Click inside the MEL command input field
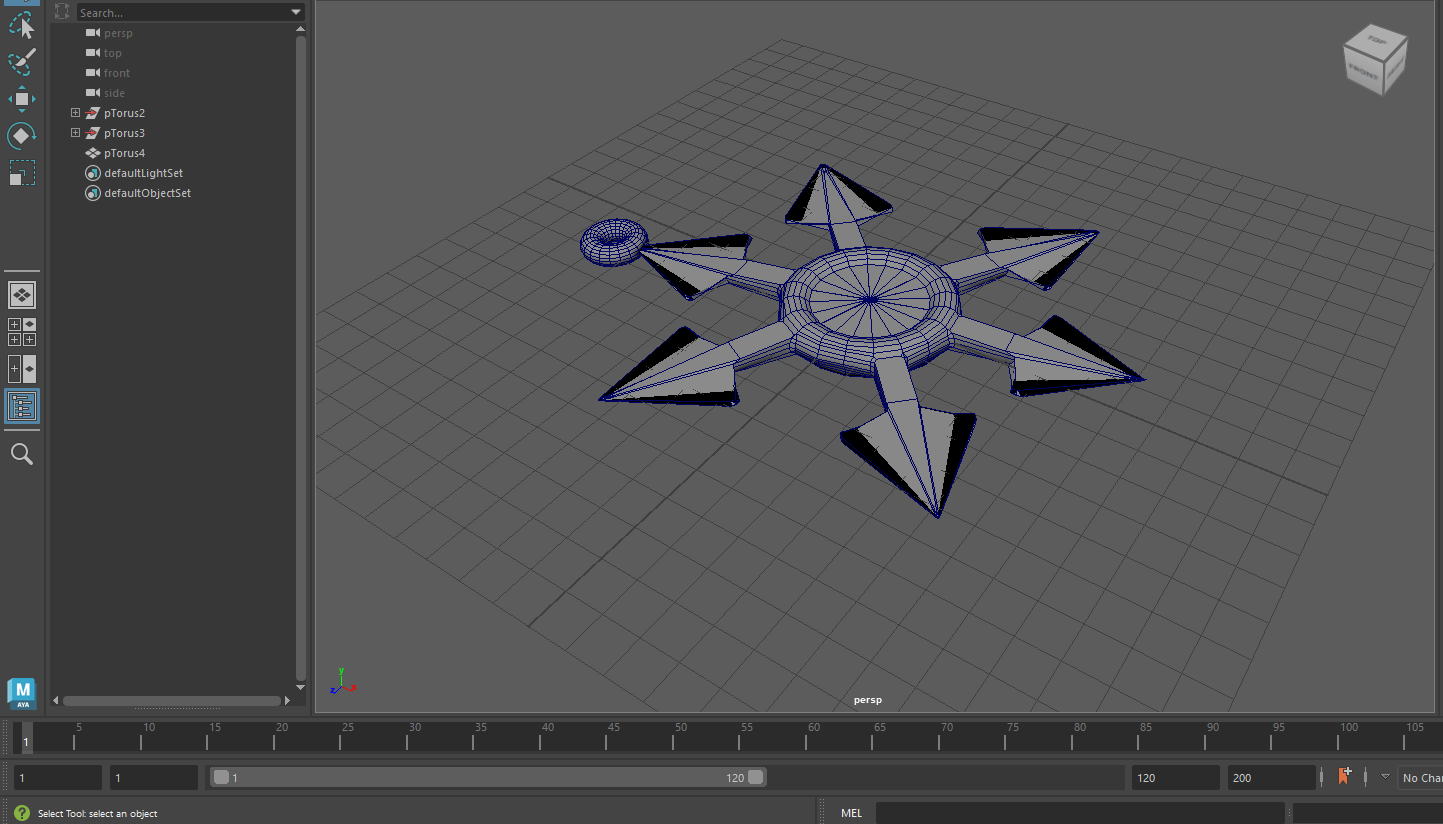The height and width of the screenshot is (824, 1443). 1080,812
